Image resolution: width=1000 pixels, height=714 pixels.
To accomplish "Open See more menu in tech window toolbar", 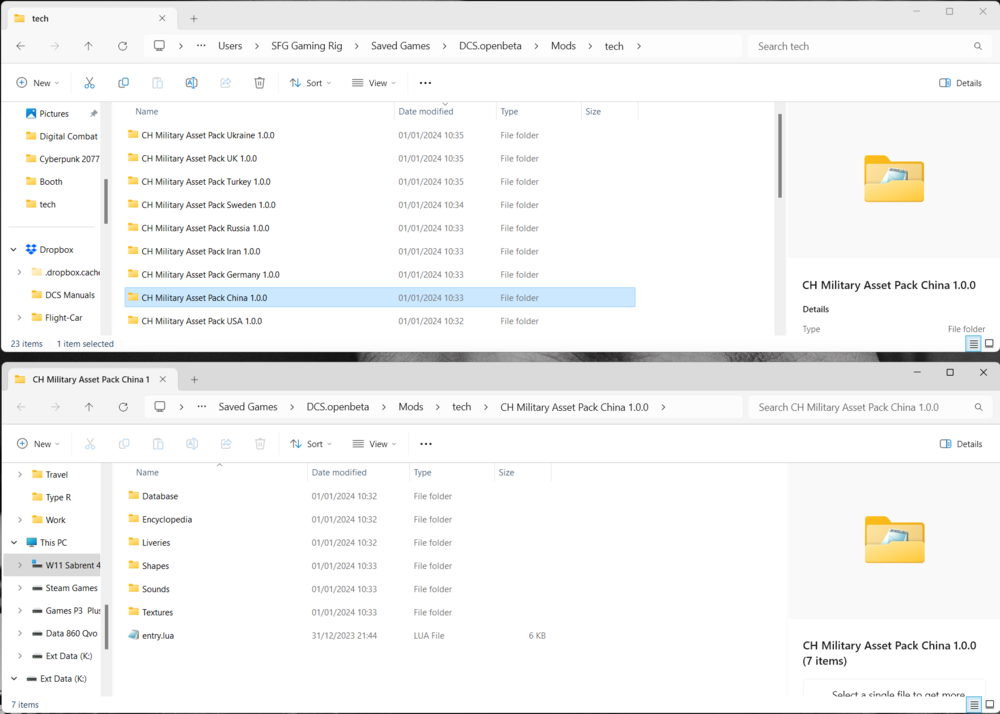I will coord(425,83).
